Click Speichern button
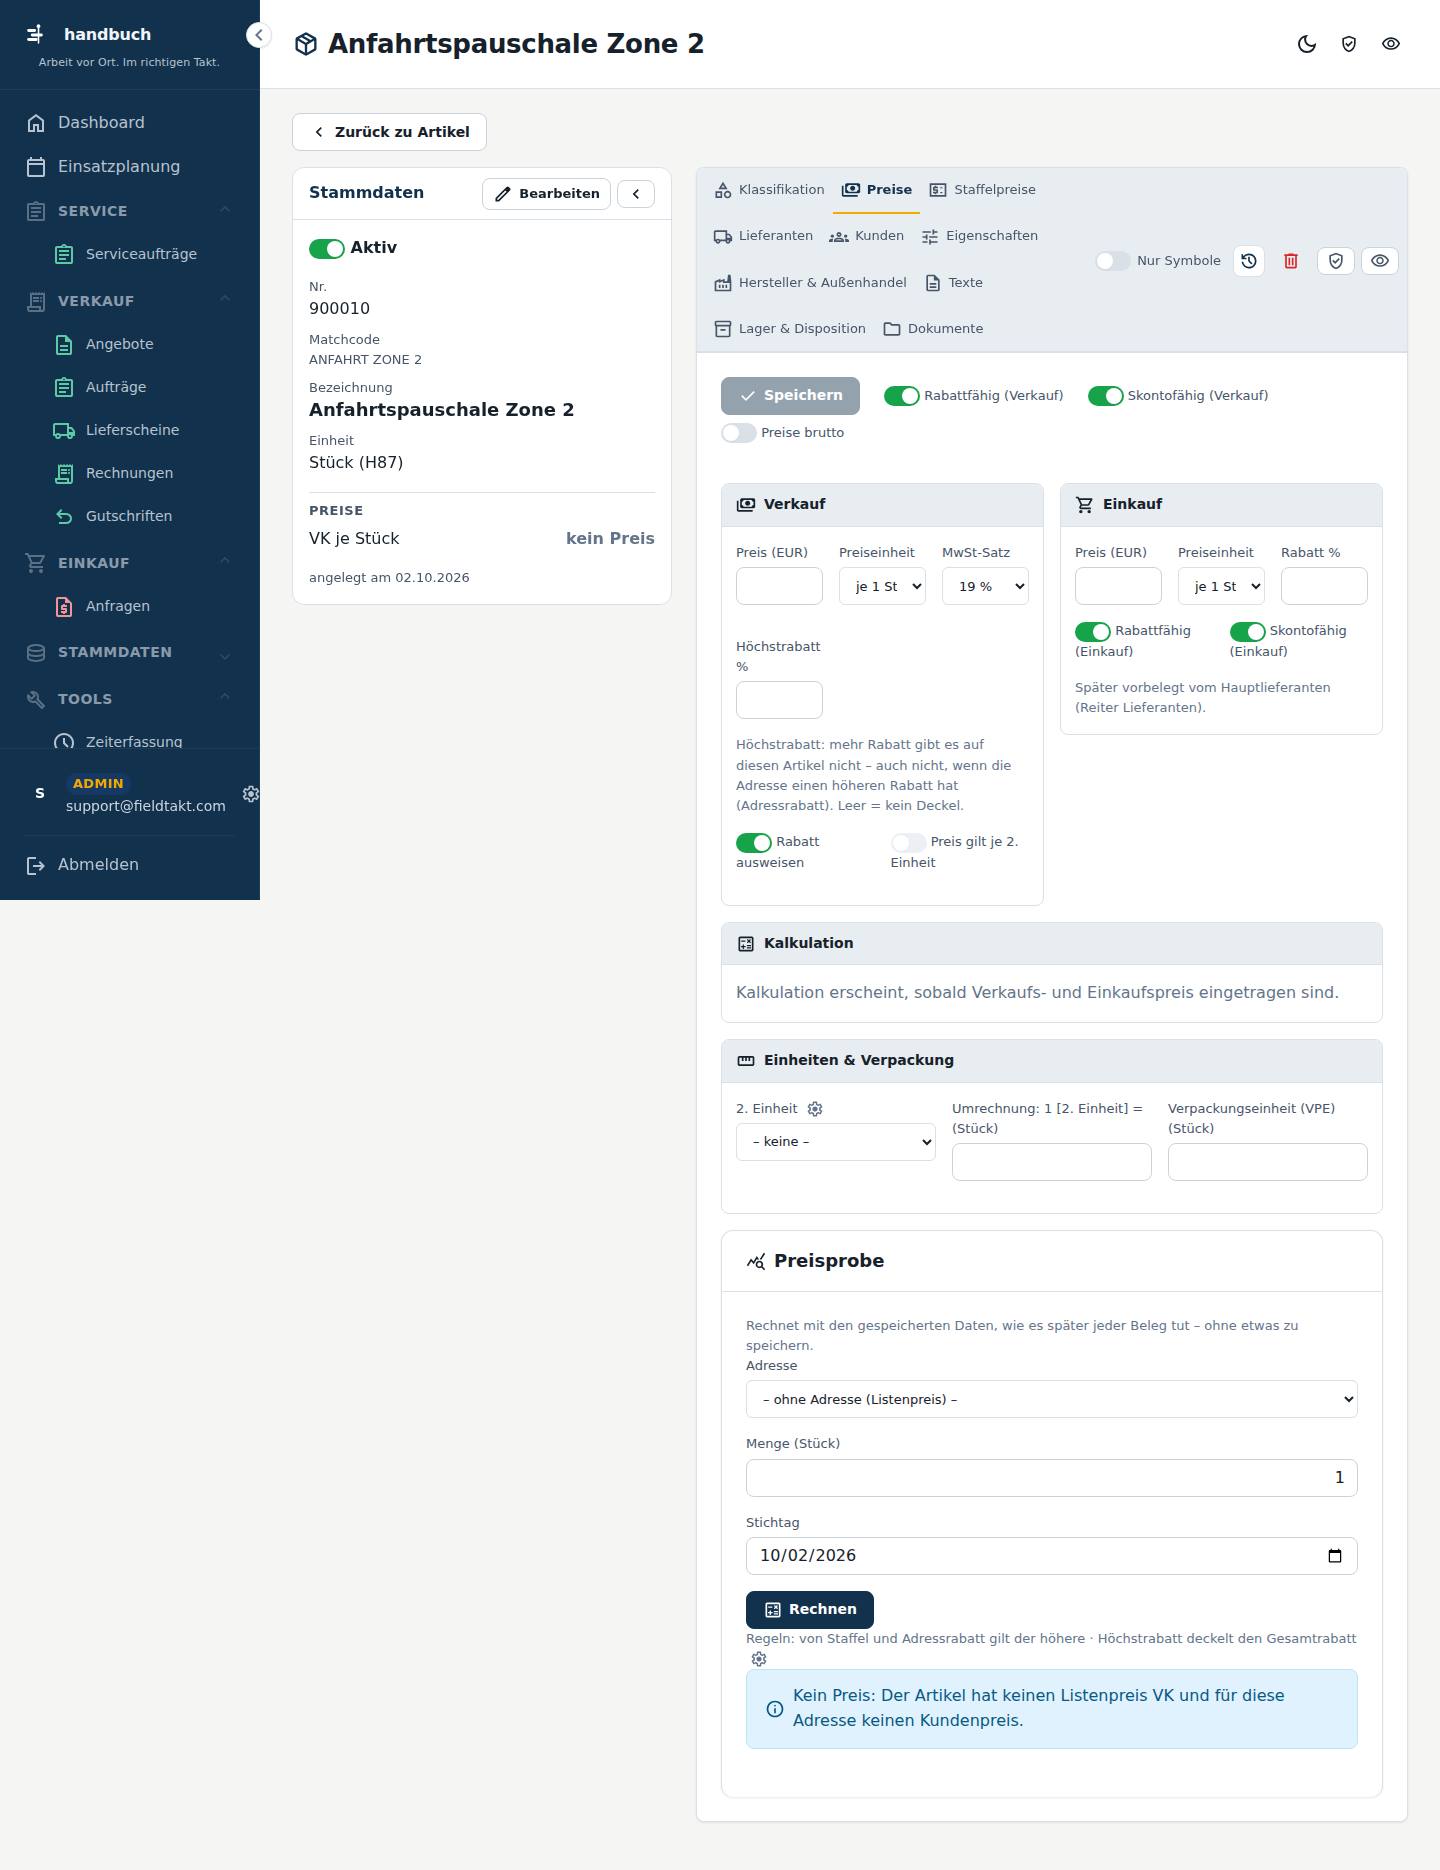1440x1870 pixels. click(x=790, y=396)
